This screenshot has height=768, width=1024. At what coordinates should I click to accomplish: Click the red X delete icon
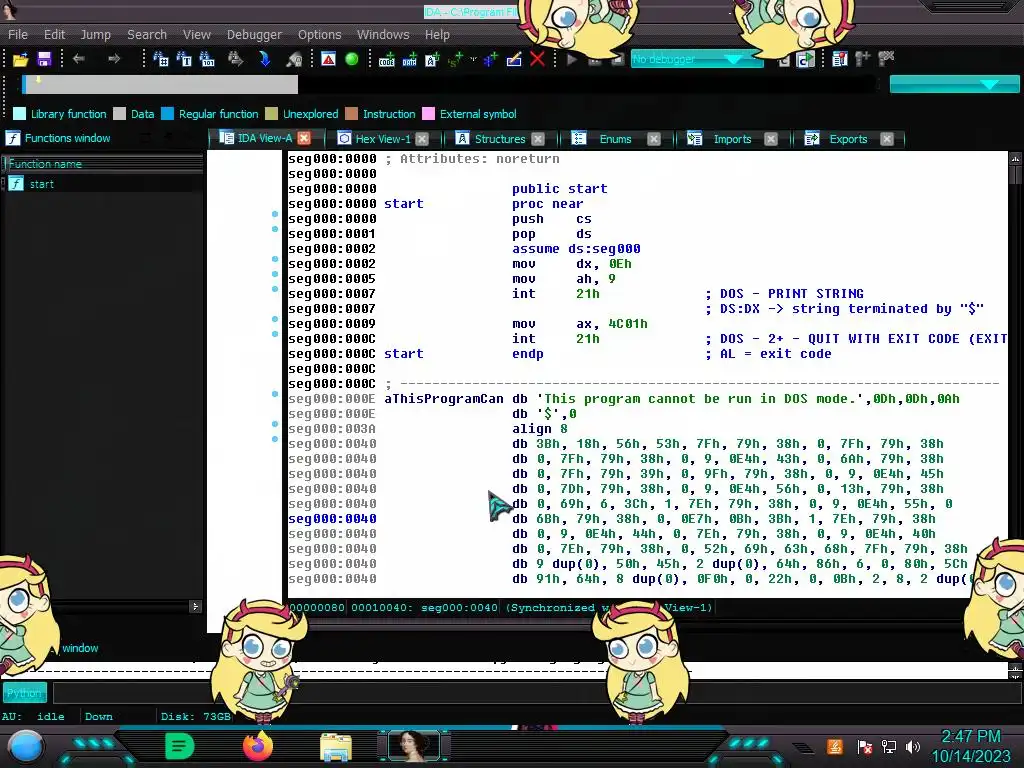click(x=537, y=59)
